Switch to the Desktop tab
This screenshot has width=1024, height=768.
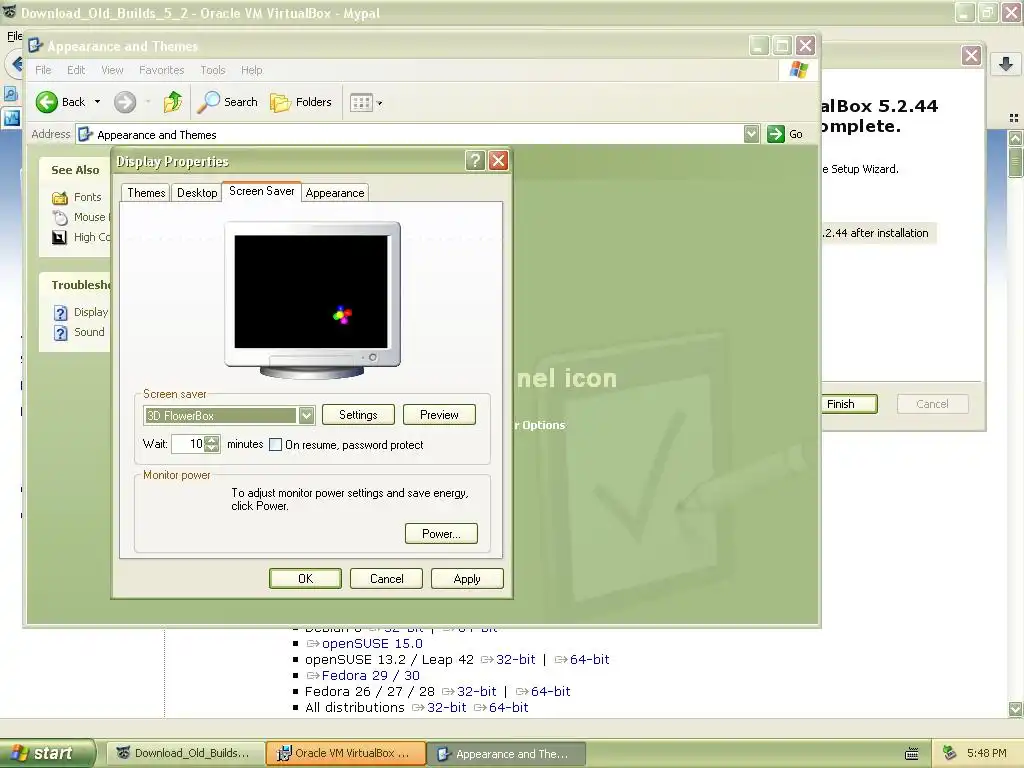pos(197,193)
